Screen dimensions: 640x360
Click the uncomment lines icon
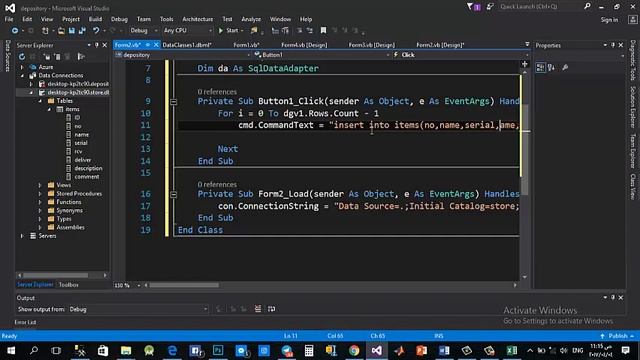point(309,31)
